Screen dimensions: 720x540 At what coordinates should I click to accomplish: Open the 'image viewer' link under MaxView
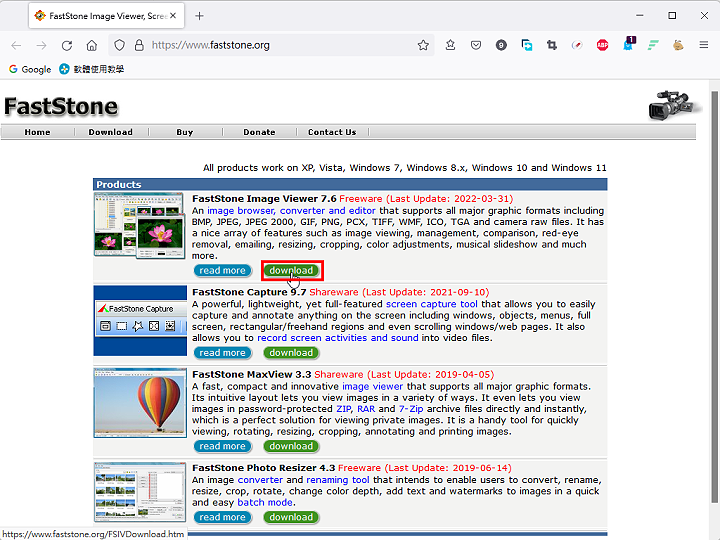click(x=372, y=387)
